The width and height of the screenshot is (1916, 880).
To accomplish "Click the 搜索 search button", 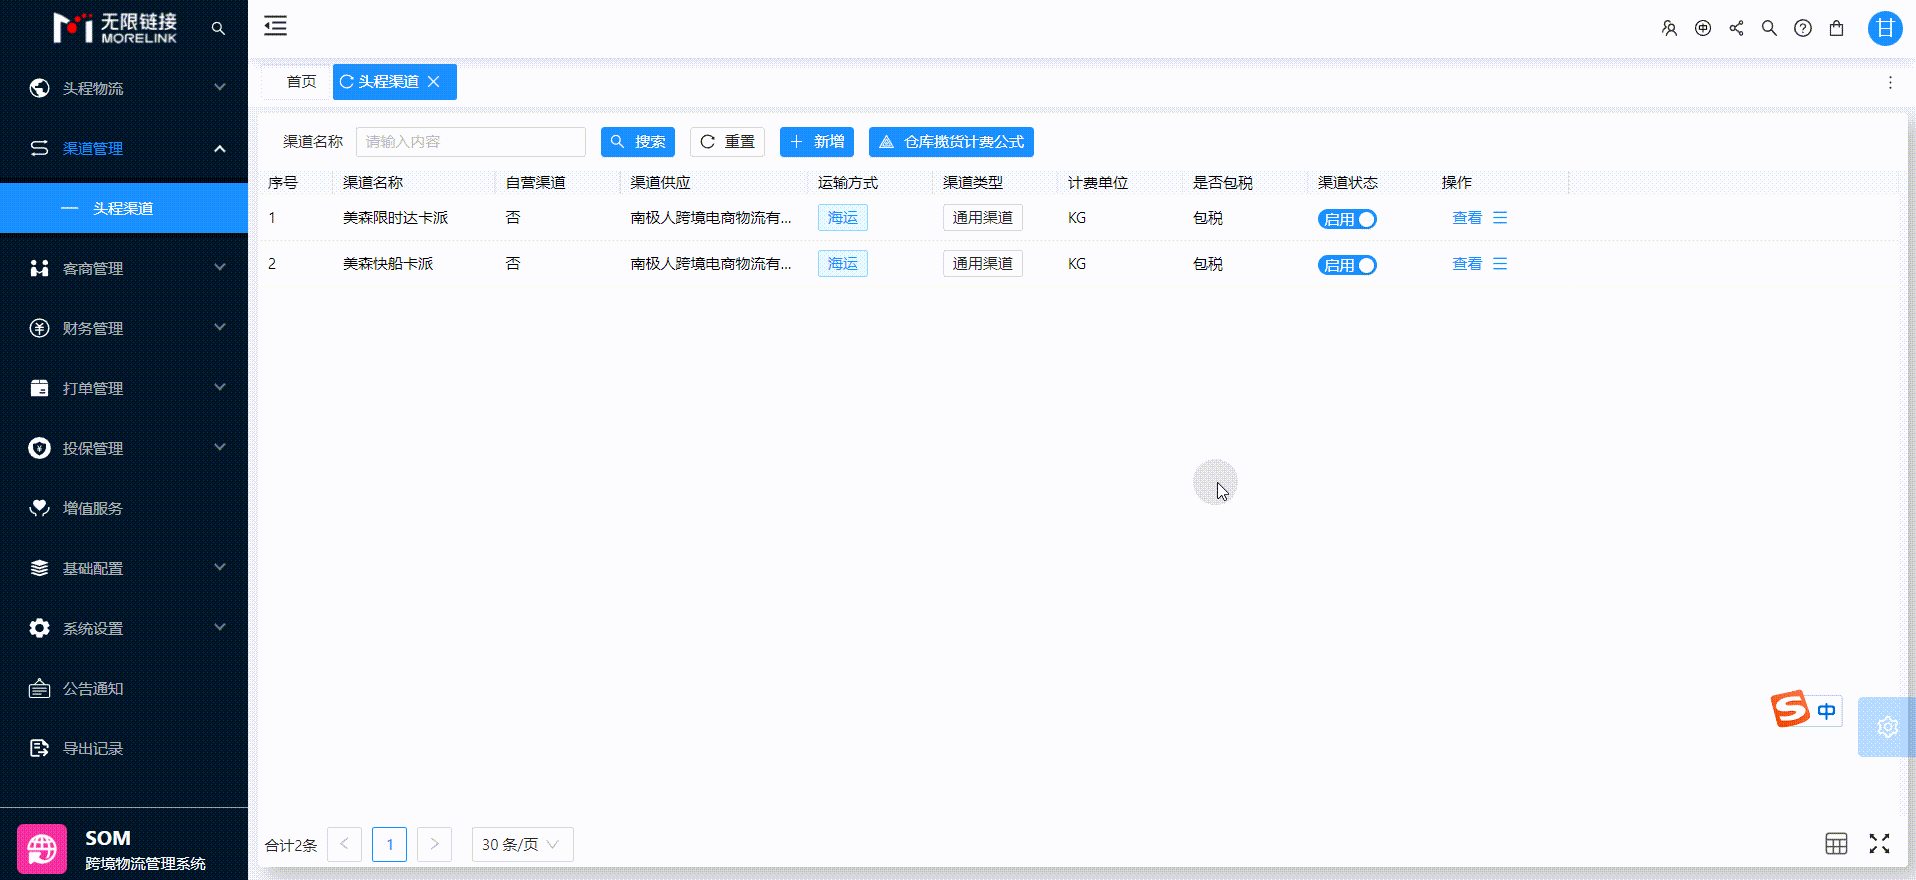I will click(638, 142).
